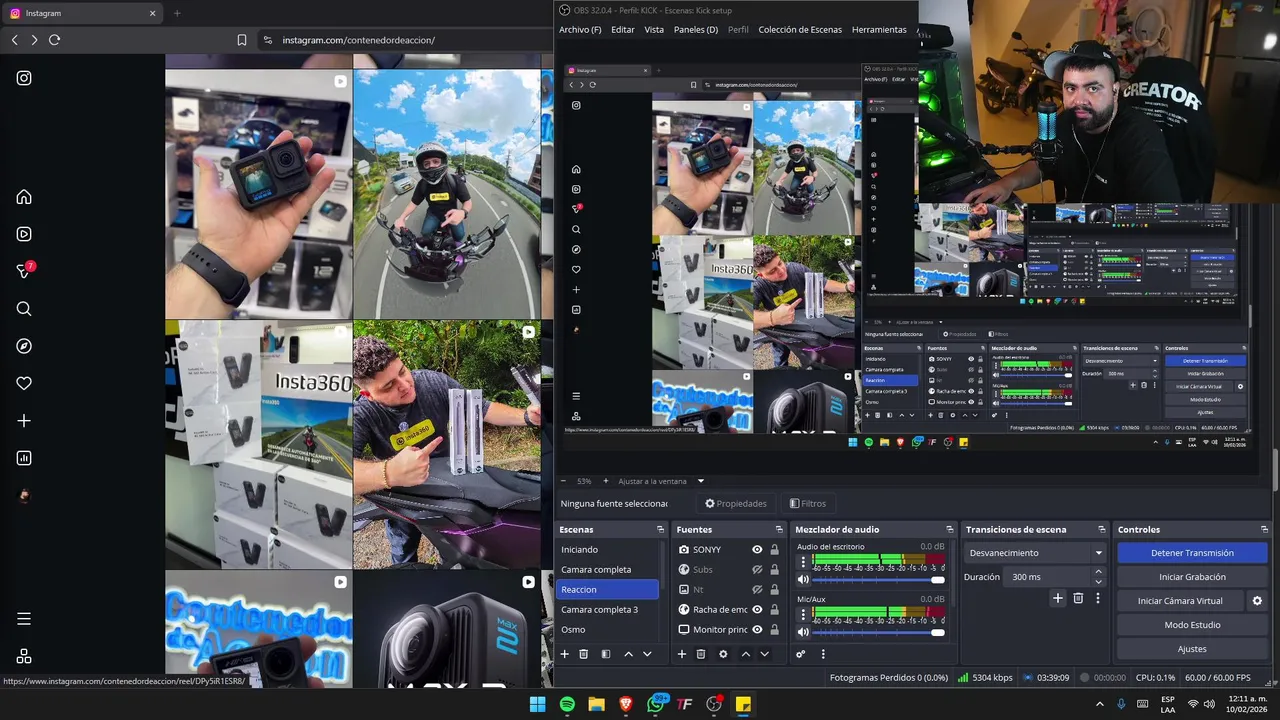Toggle lock on the Subs source

774,569
